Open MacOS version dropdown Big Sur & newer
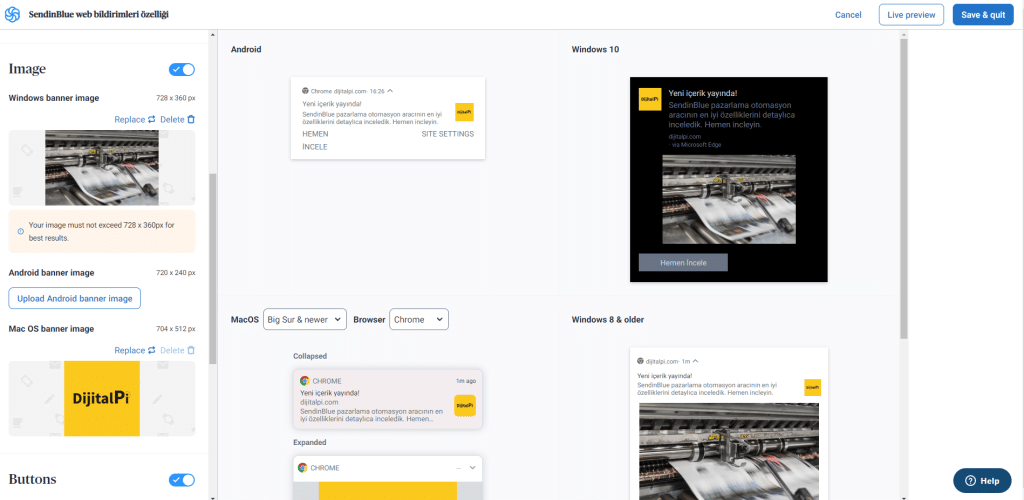This screenshot has width=1024, height=500. (304, 319)
